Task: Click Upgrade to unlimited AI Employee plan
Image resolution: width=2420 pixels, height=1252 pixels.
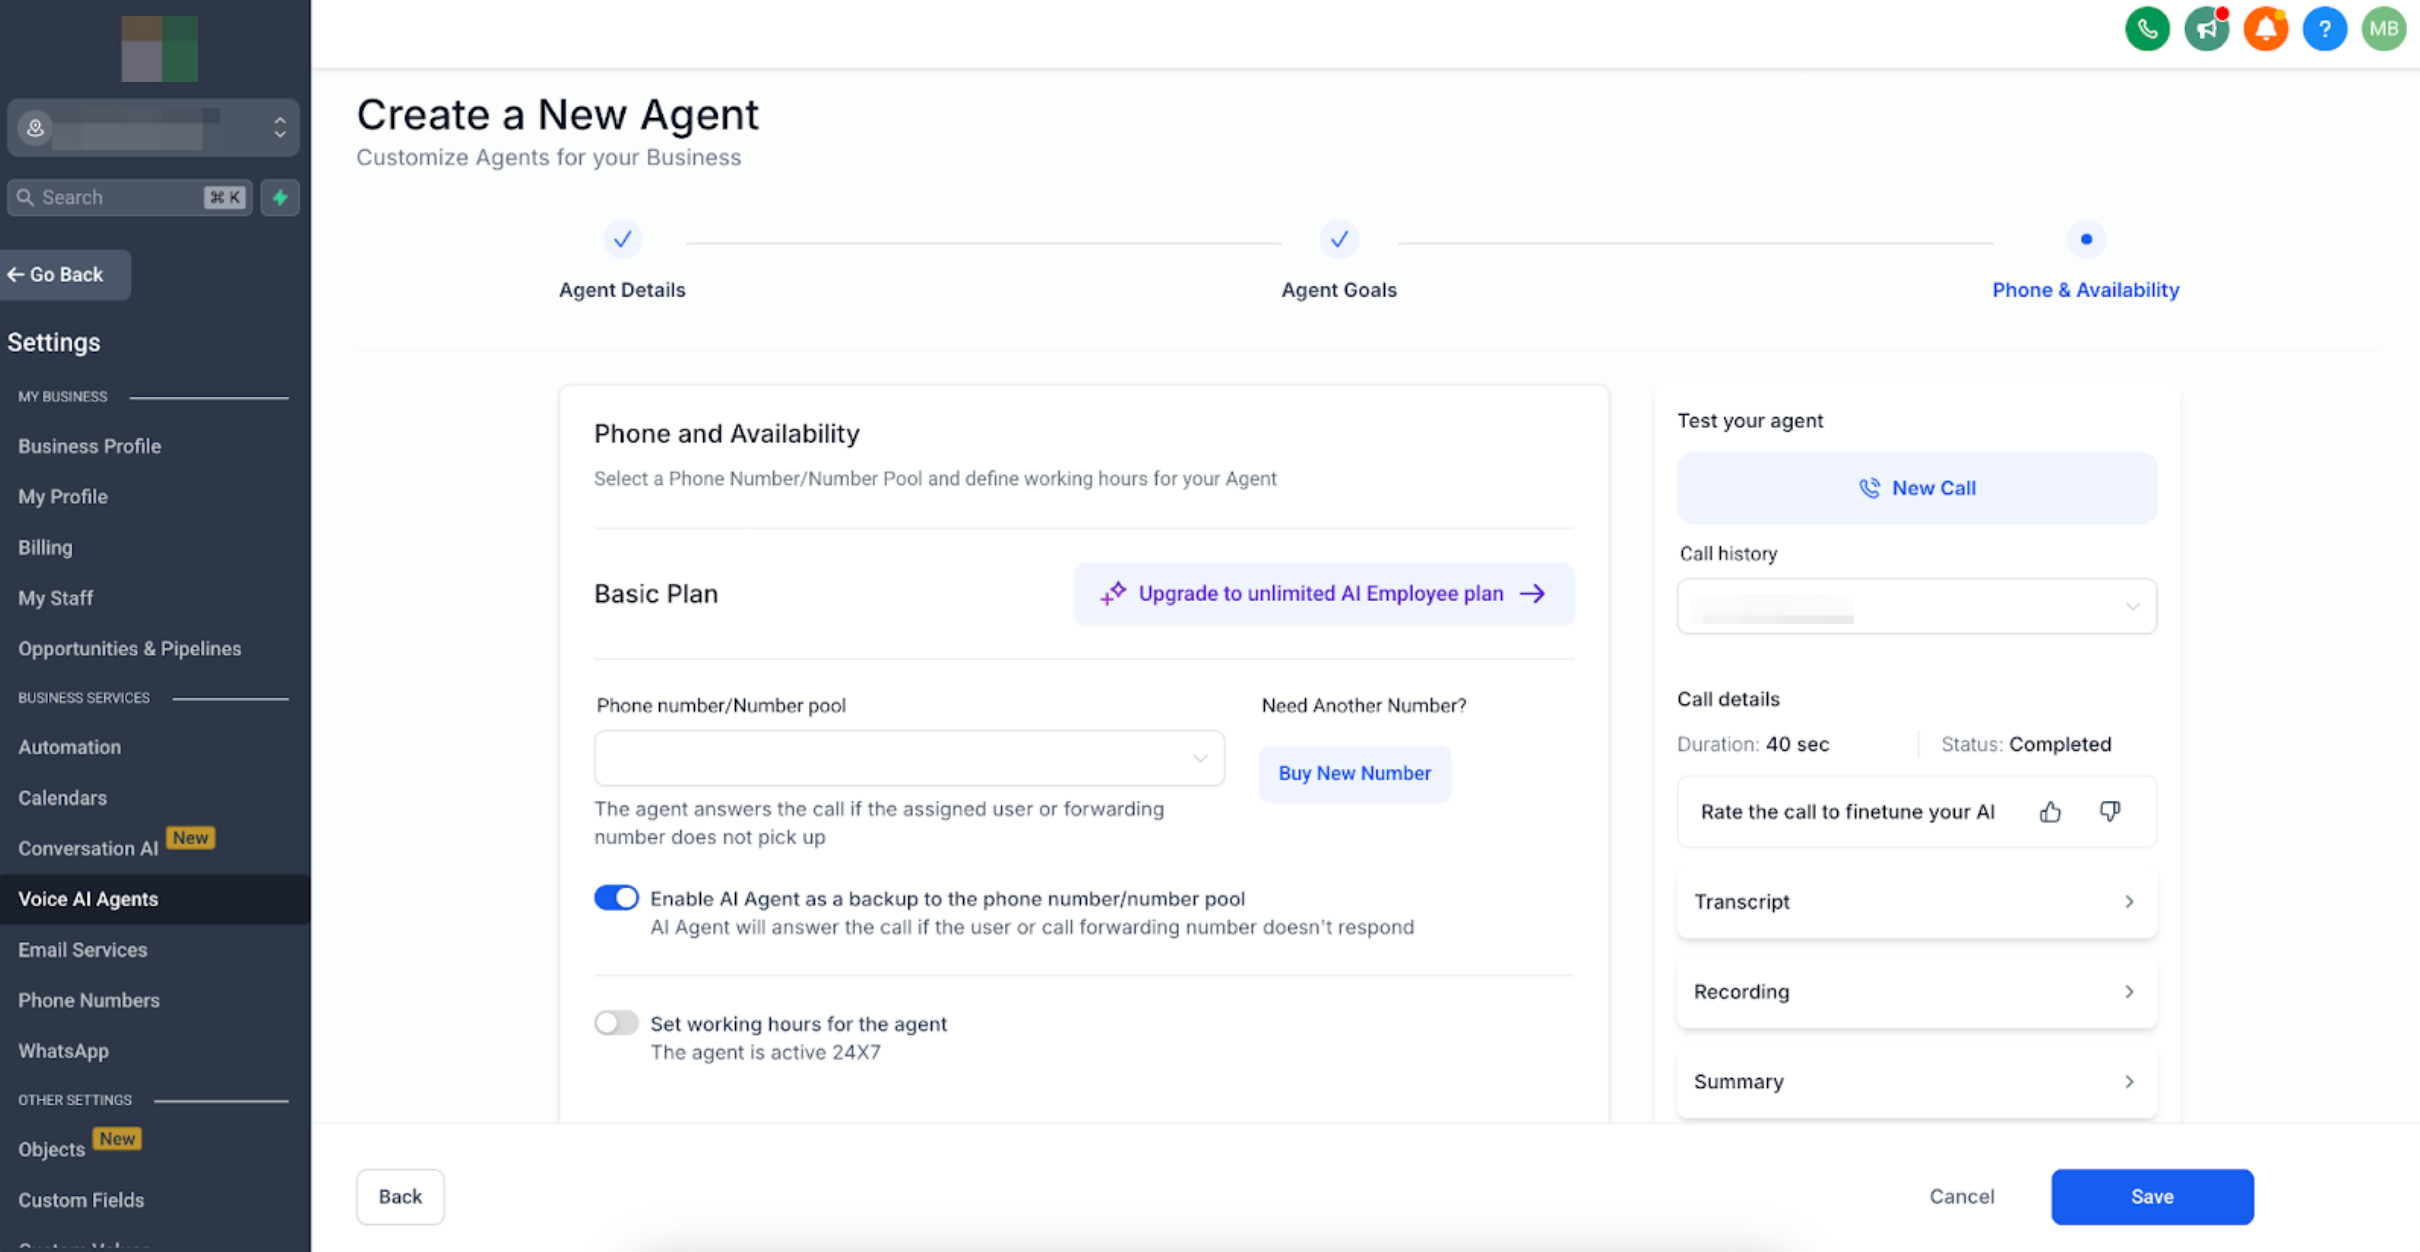Action: point(1322,594)
